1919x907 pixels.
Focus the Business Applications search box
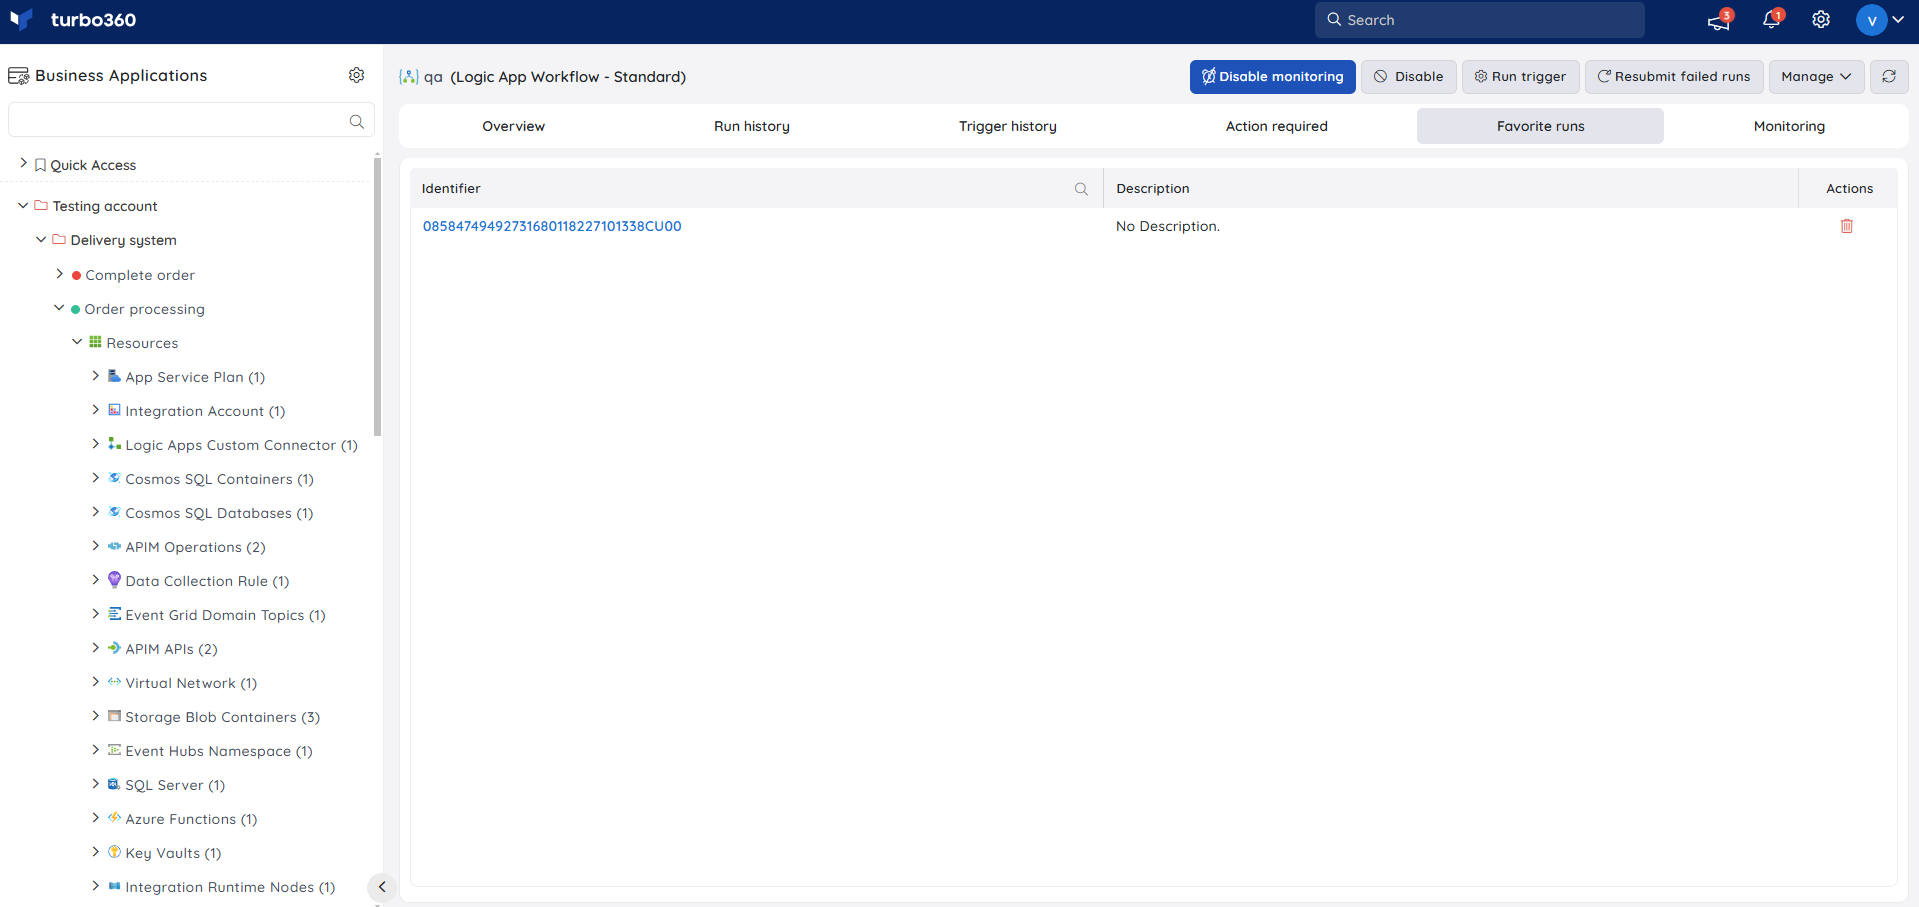tap(191, 120)
